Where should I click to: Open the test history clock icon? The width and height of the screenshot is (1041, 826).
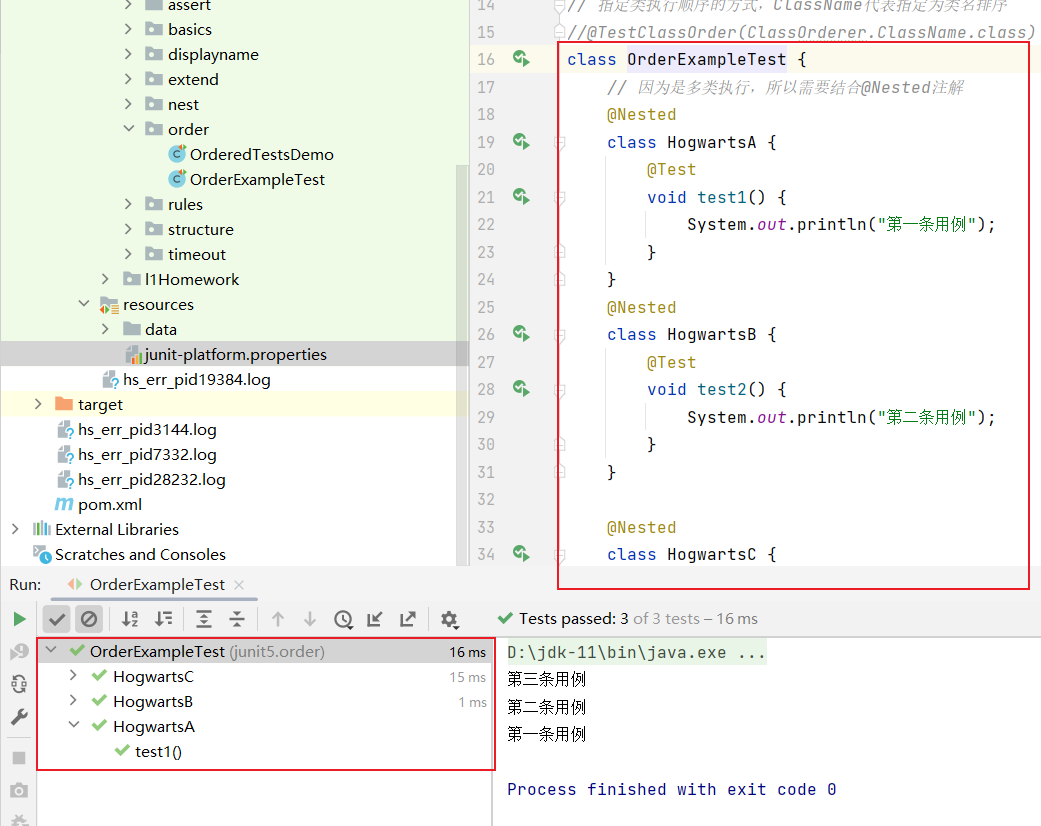[343, 619]
